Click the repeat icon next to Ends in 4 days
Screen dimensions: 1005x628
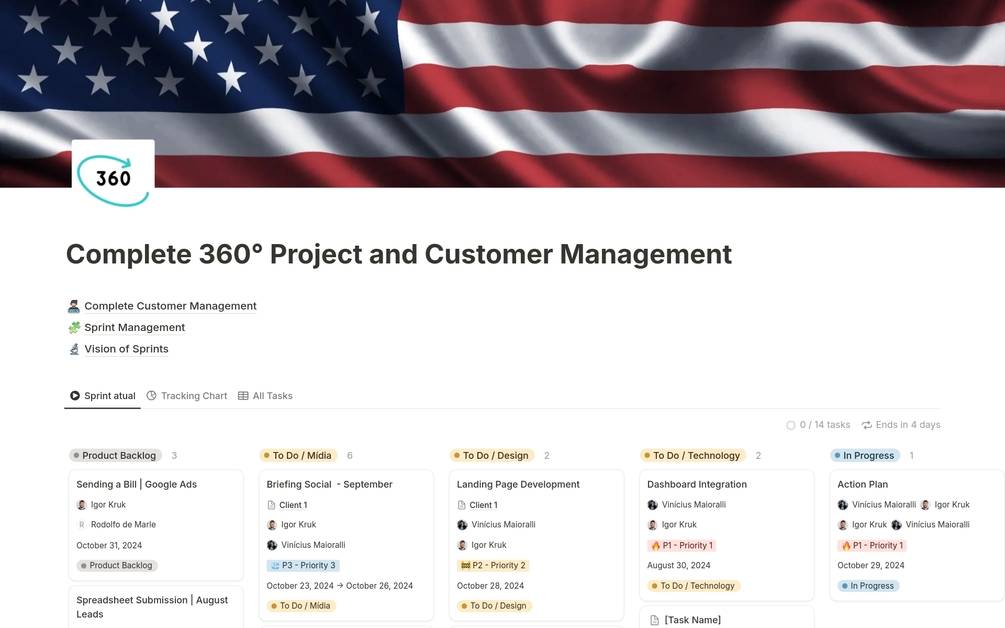tap(867, 424)
